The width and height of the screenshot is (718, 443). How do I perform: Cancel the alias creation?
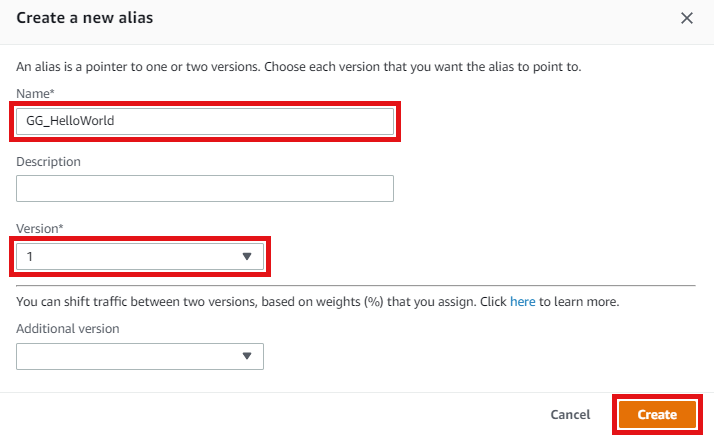tap(570, 415)
